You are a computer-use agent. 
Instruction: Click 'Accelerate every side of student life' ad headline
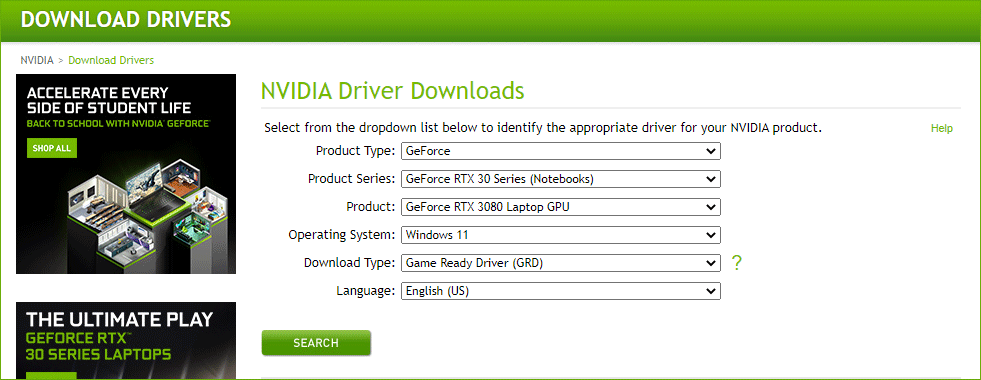[109, 100]
